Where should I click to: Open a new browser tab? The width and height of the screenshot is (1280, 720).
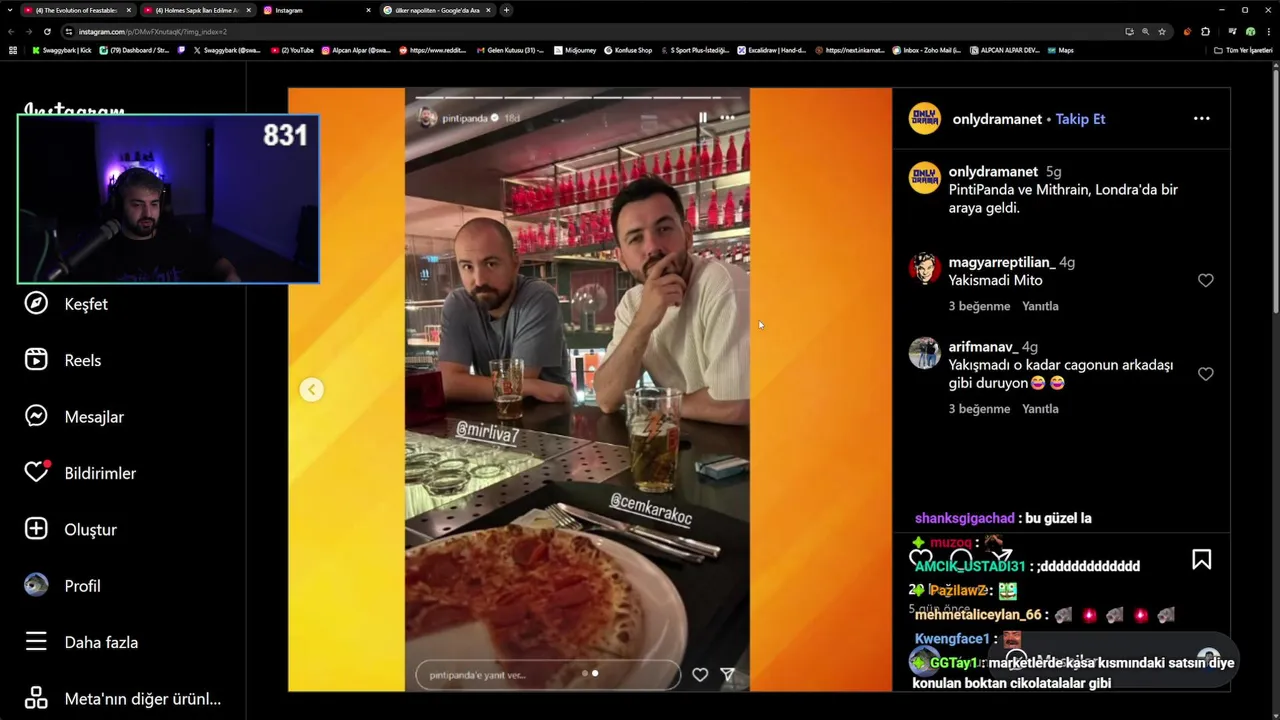[506, 10]
